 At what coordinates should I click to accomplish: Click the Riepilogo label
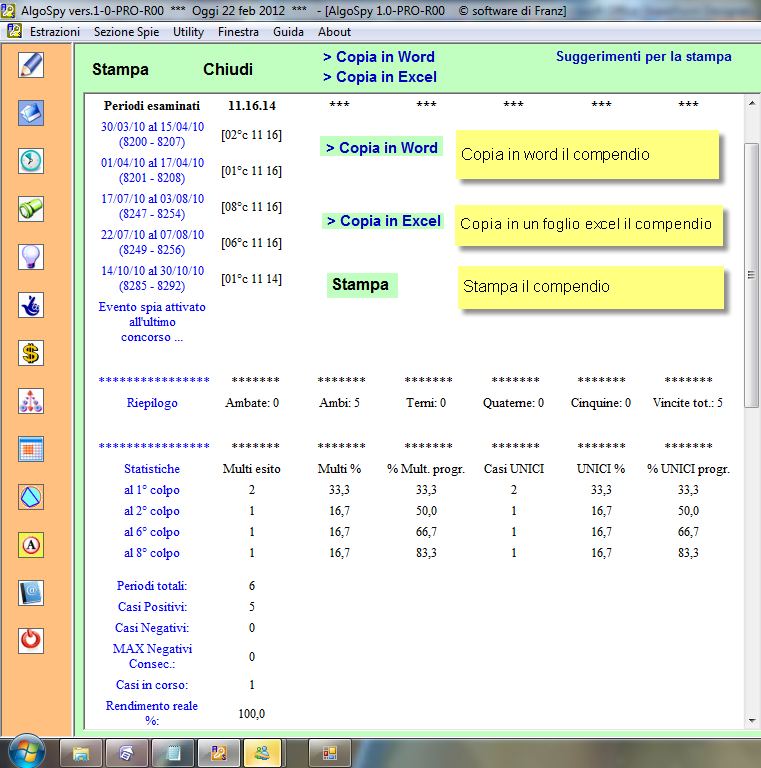point(152,403)
